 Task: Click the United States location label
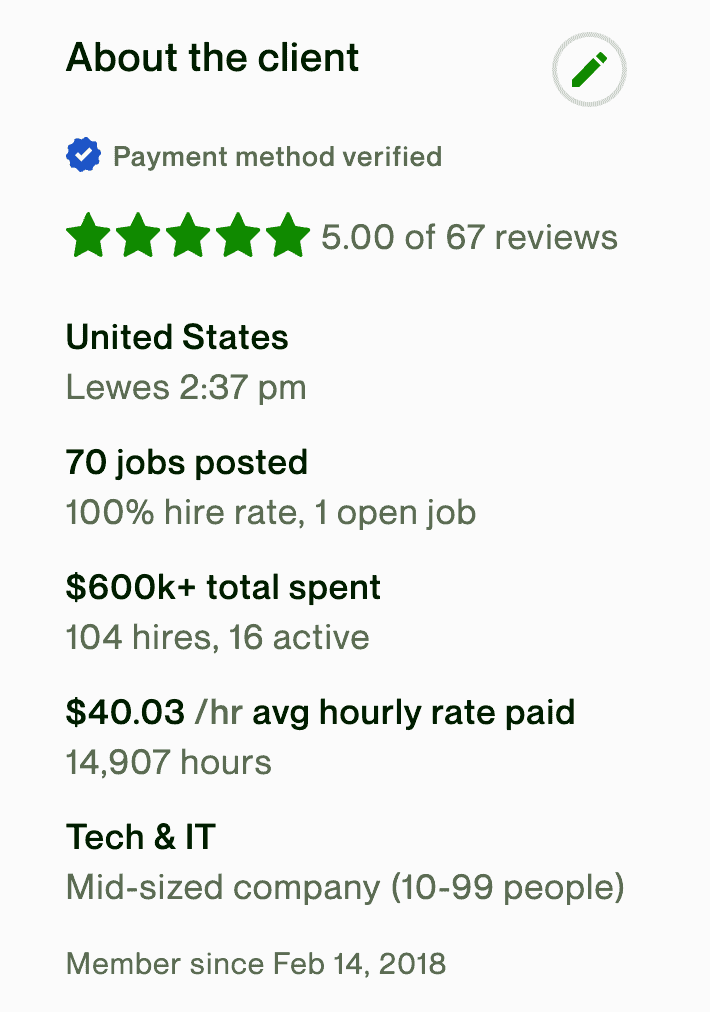176,338
